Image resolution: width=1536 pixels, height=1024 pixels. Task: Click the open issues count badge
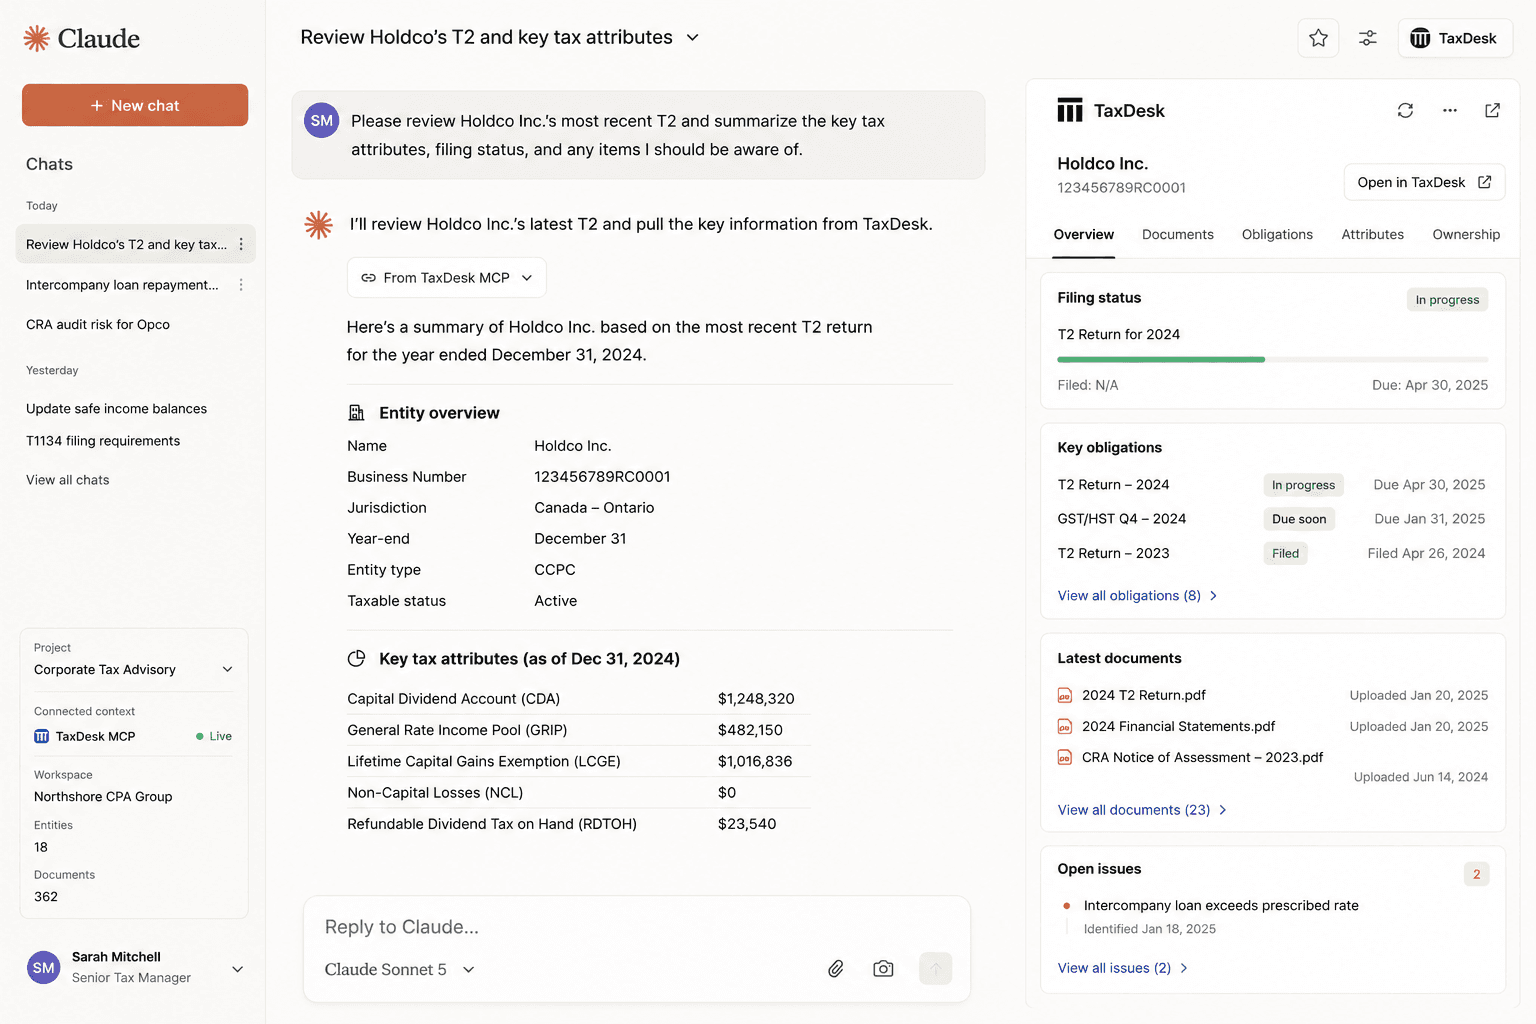[x=1476, y=874]
